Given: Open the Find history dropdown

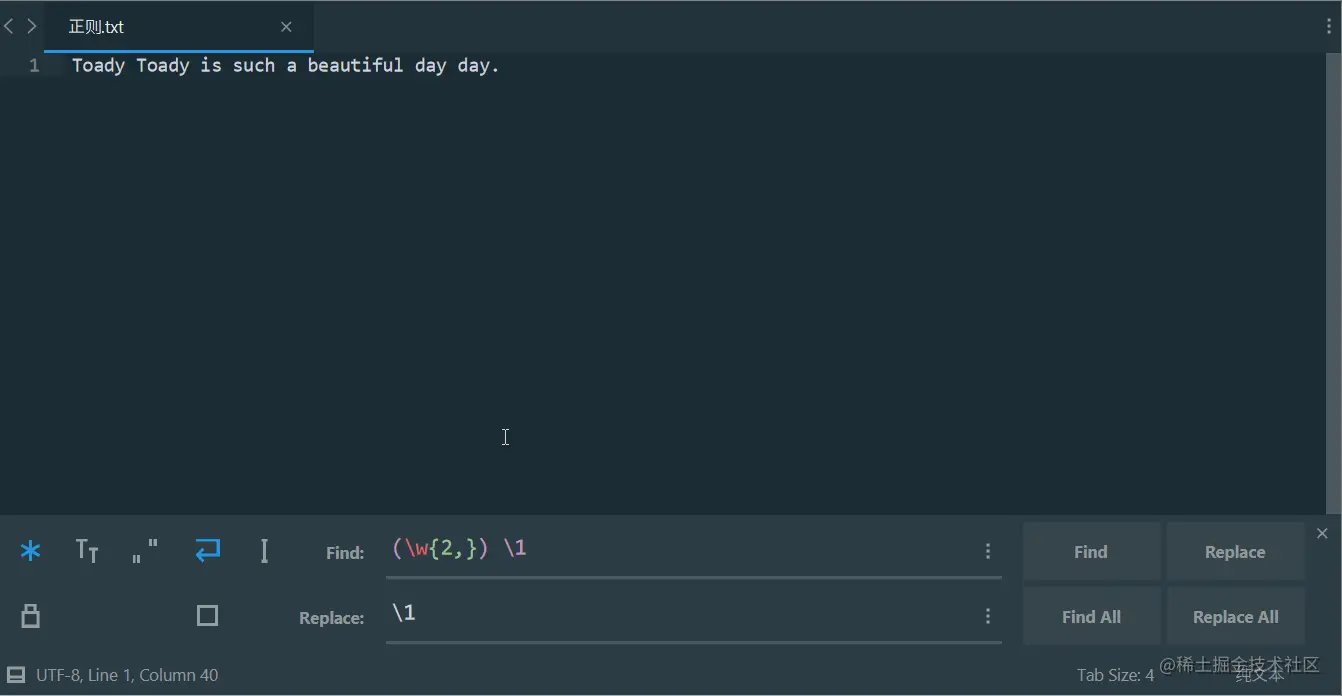Looking at the screenshot, I should [987, 551].
